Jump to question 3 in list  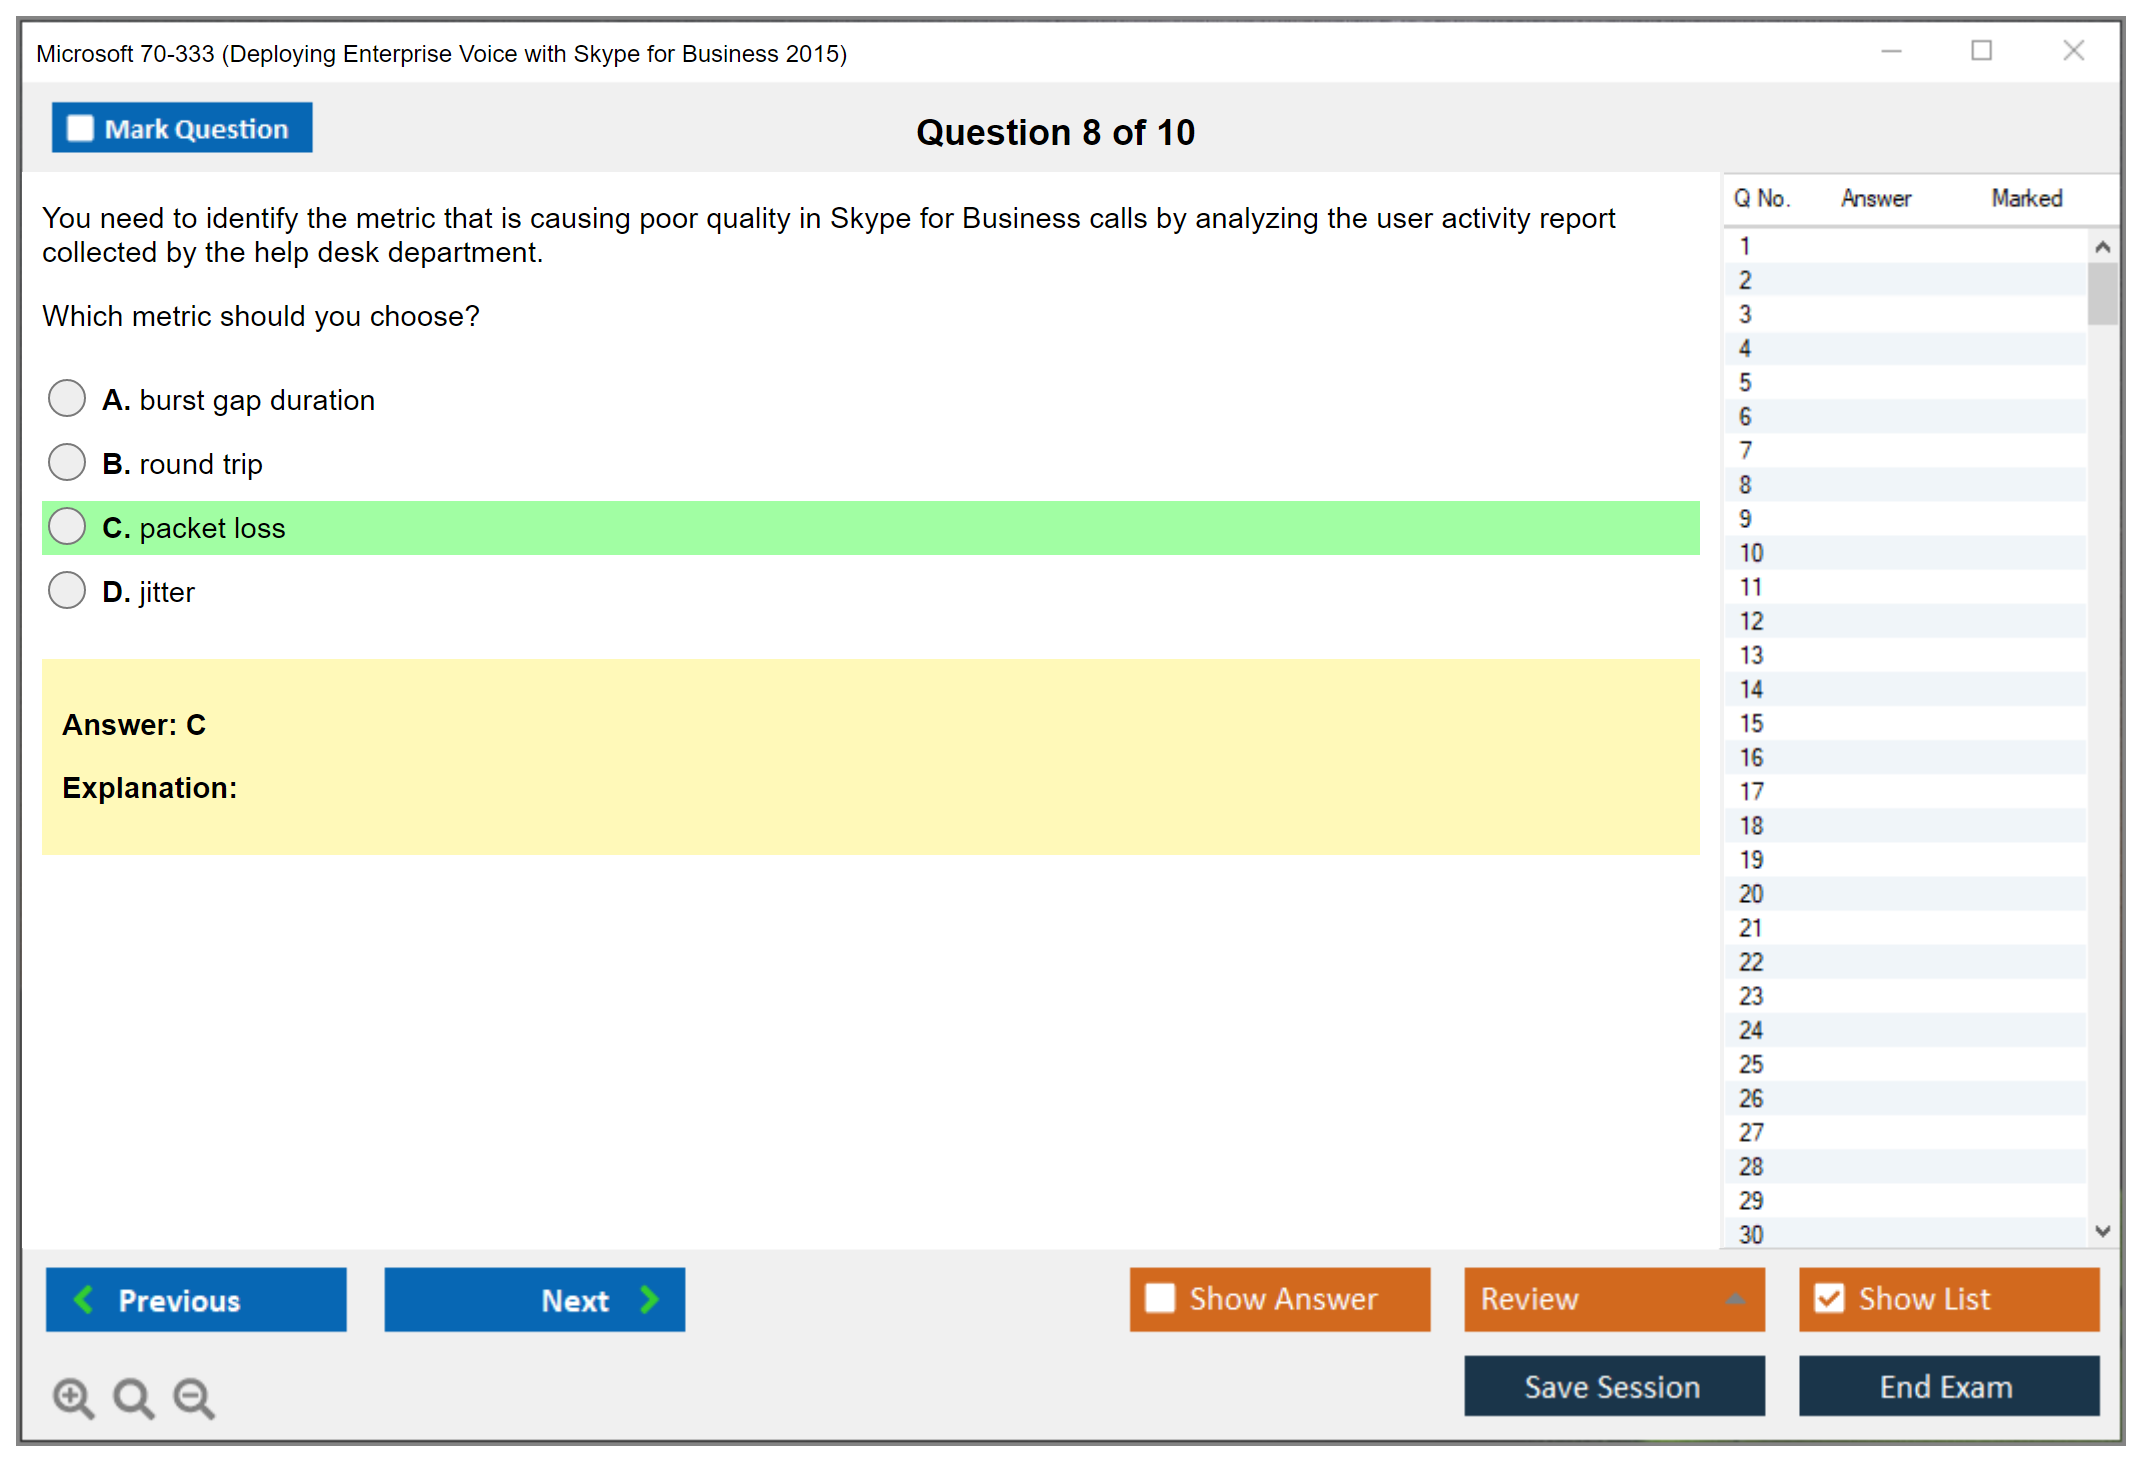tap(1745, 314)
